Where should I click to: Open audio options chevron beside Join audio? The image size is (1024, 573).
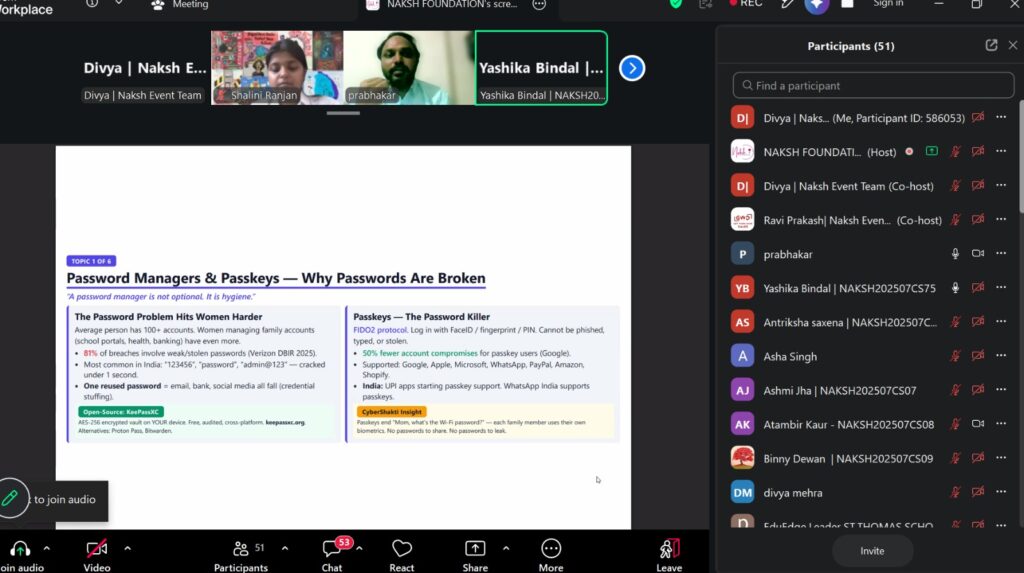pos(46,549)
